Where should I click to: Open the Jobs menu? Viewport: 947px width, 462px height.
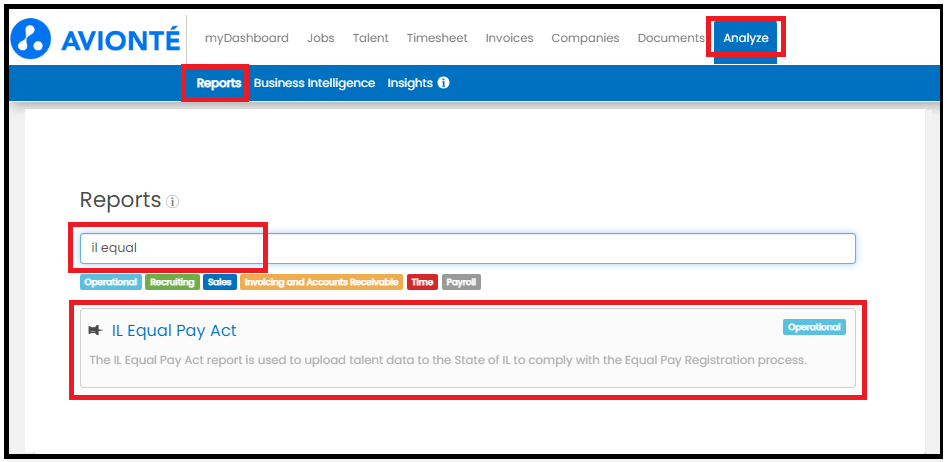321,38
